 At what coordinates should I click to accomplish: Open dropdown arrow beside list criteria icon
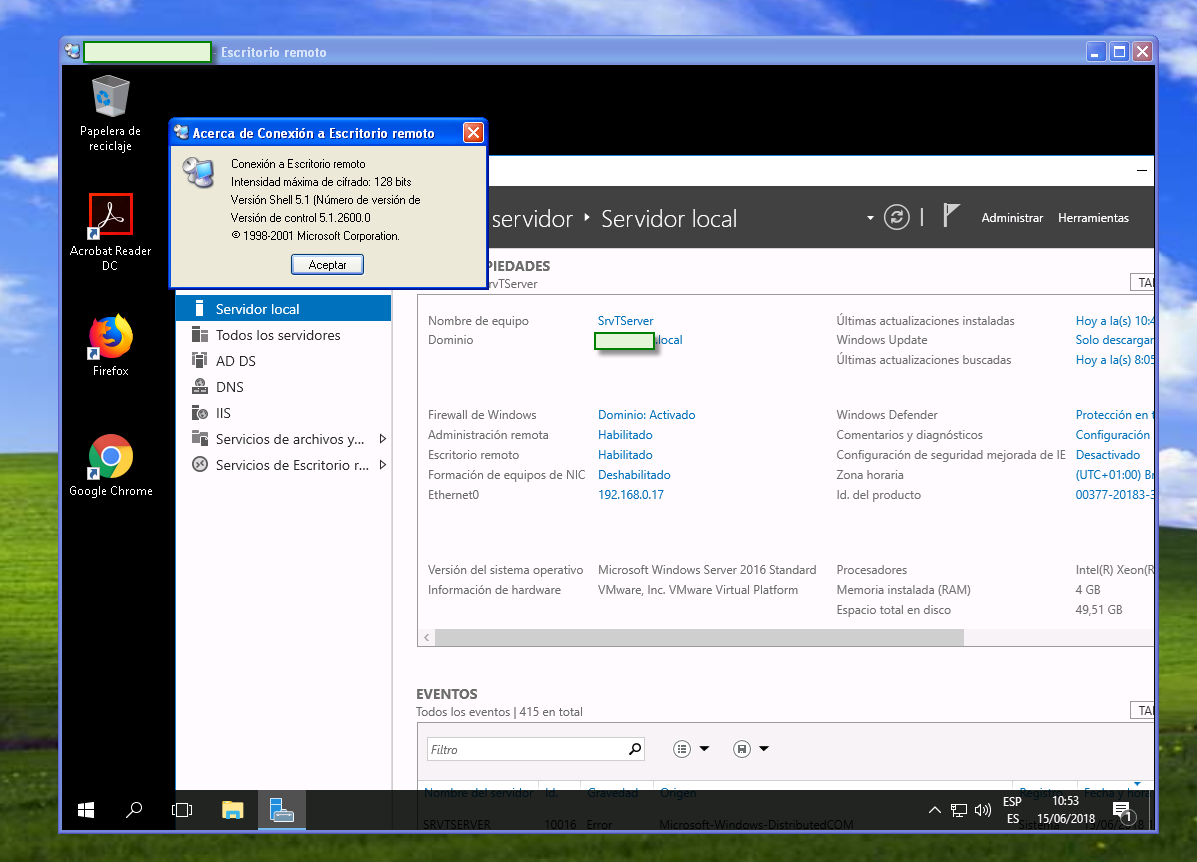[x=704, y=749]
